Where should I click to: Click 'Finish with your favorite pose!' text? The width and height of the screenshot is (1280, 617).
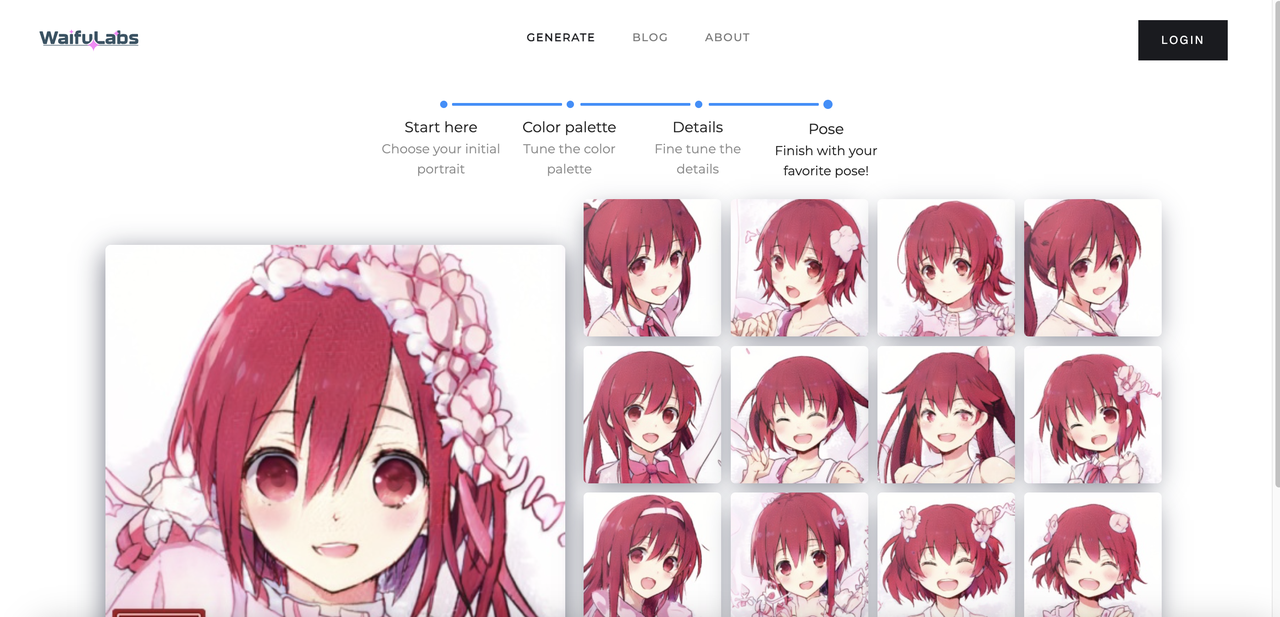pos(826,161)
